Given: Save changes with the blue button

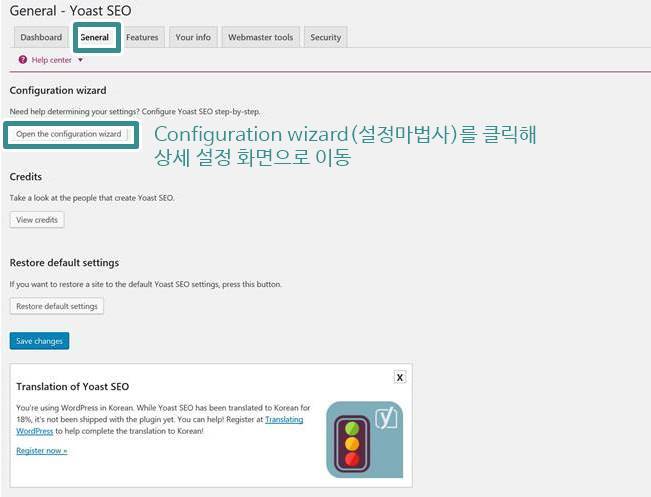Looking at the screenshot, I should pyautogui.click(x=39, y=341).
